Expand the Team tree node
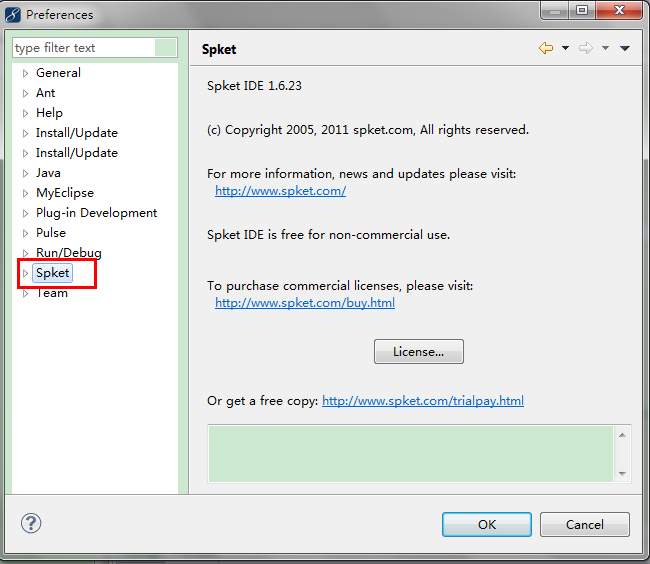 tap(25, 293)
